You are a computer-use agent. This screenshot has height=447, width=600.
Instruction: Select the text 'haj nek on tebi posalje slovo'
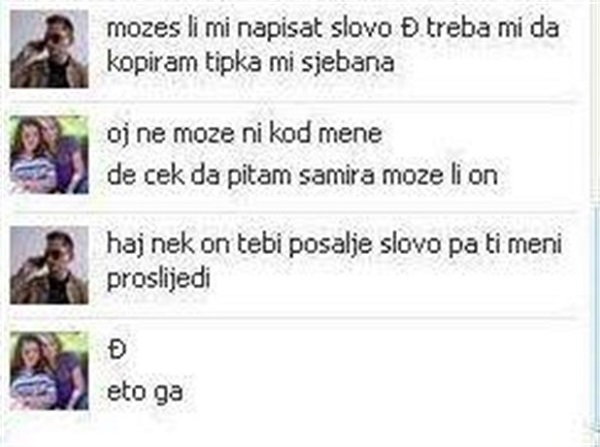click(273, 244)
